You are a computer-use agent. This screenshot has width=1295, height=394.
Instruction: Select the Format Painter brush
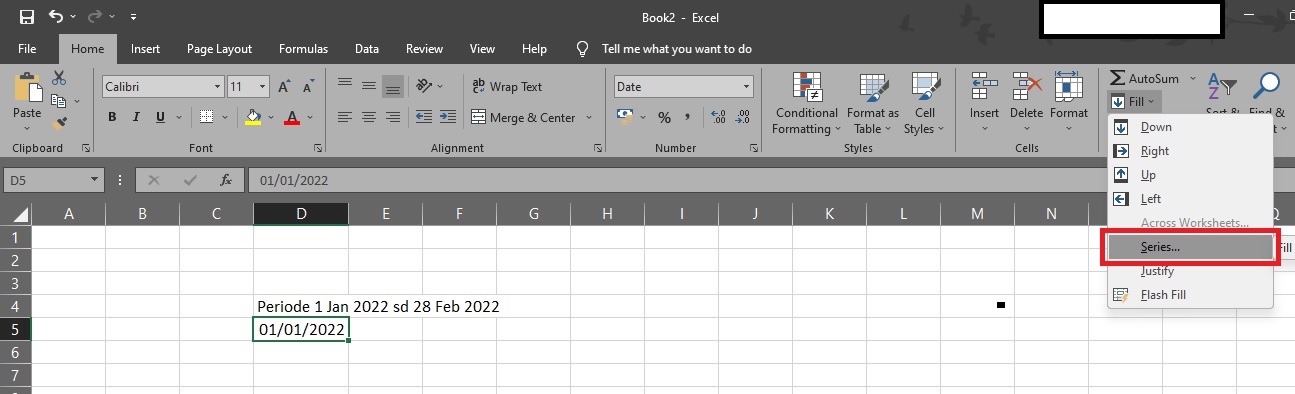59,124
